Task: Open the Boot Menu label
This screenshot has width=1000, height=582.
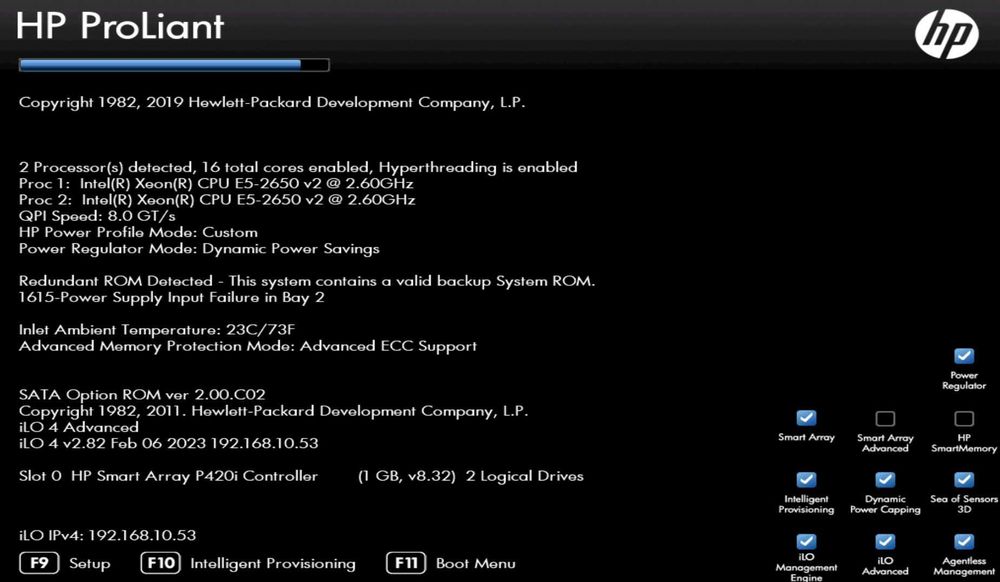Action: 476,564
